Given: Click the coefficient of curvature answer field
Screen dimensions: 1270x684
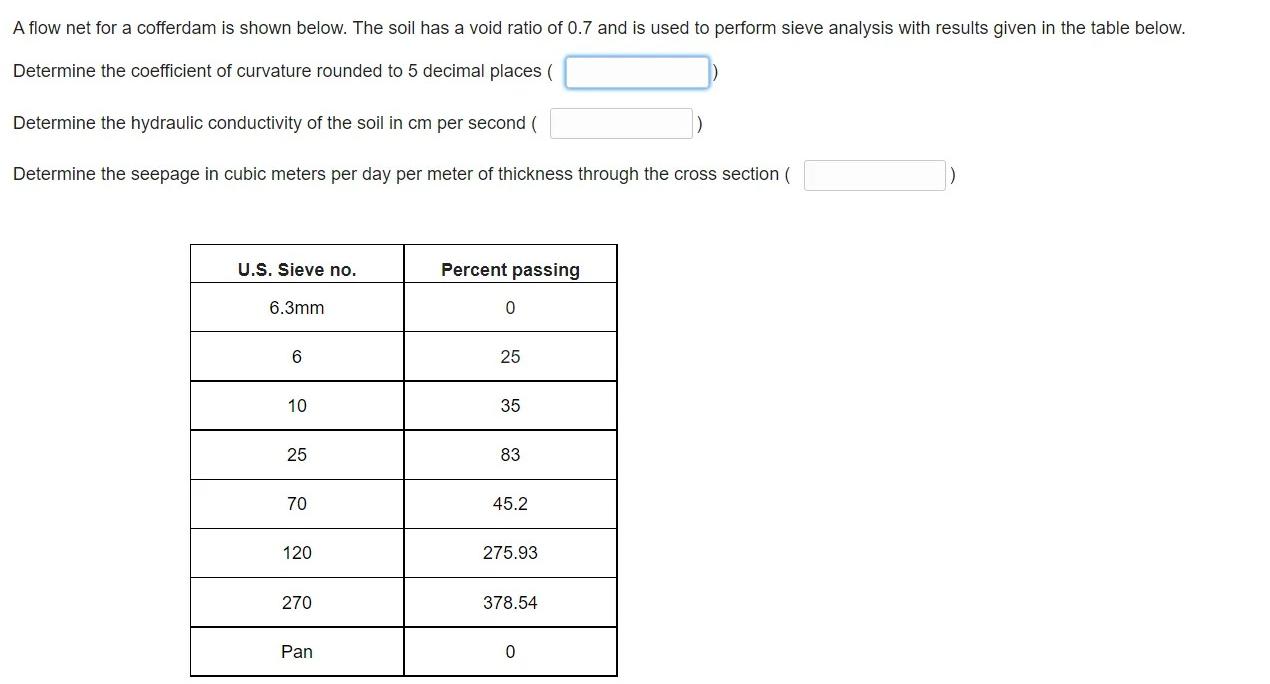Looking at the screenshot, I should click(x=637, y=72).
